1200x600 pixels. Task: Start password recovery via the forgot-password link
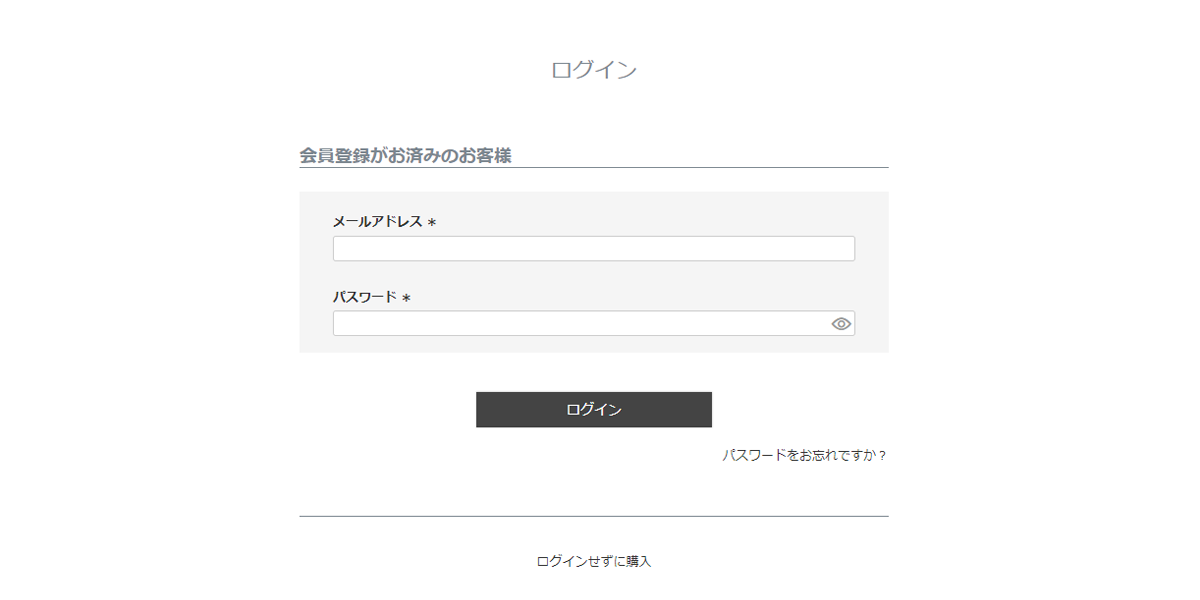coord(805,455)
